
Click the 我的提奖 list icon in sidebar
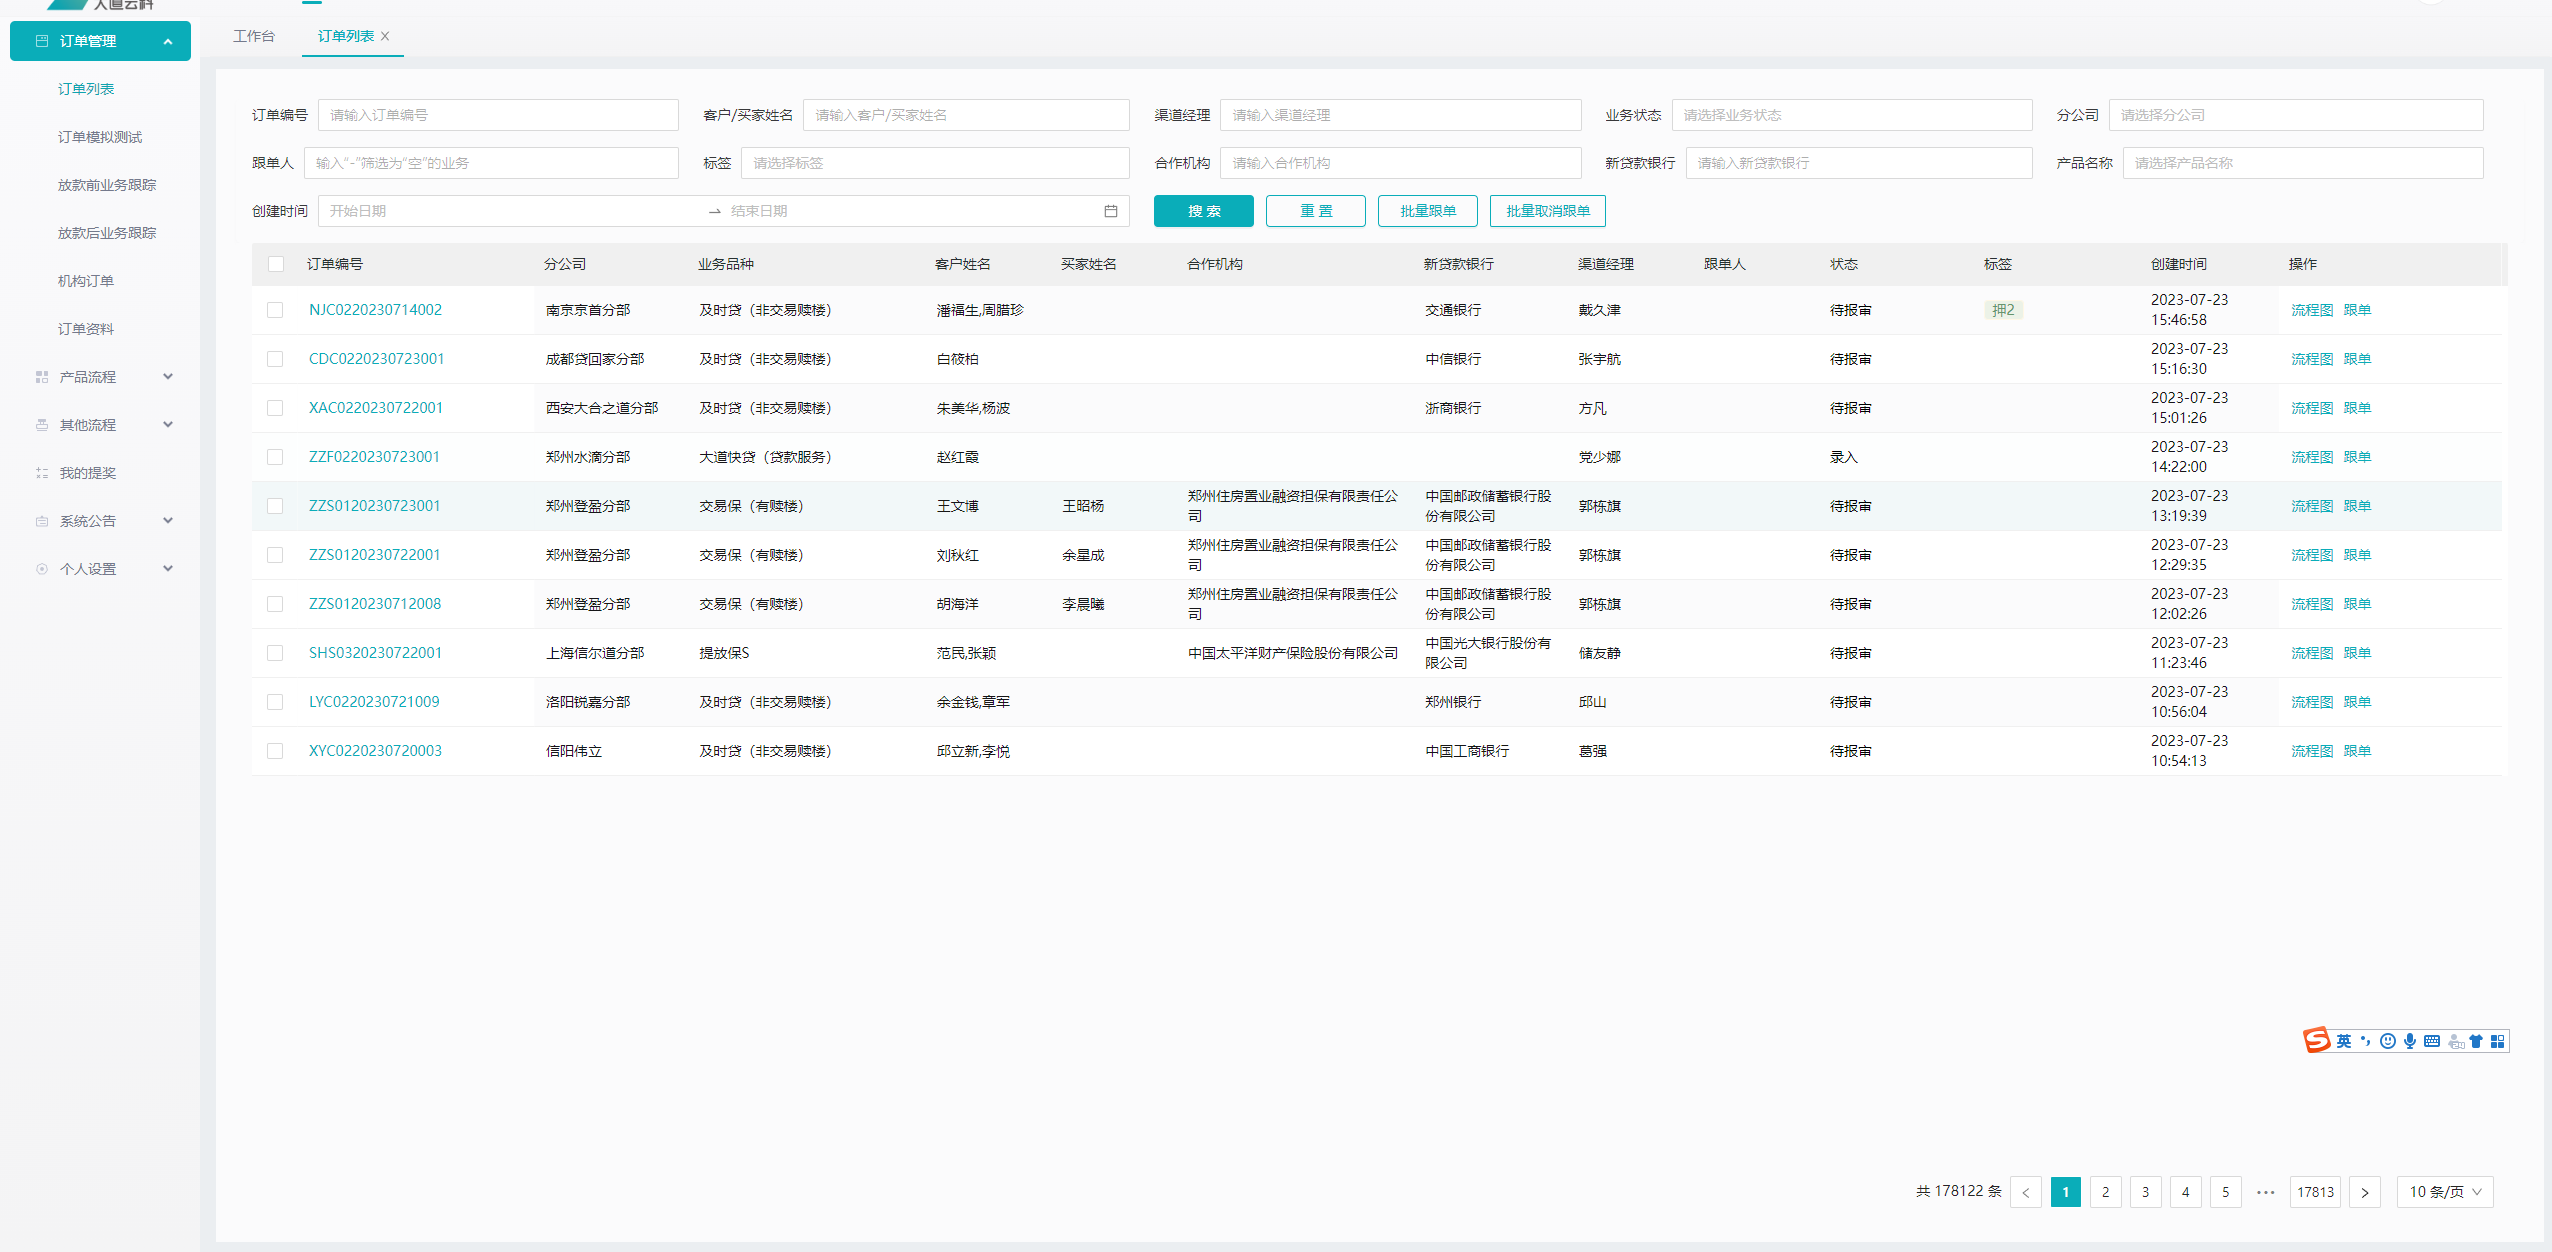[42, 473]
